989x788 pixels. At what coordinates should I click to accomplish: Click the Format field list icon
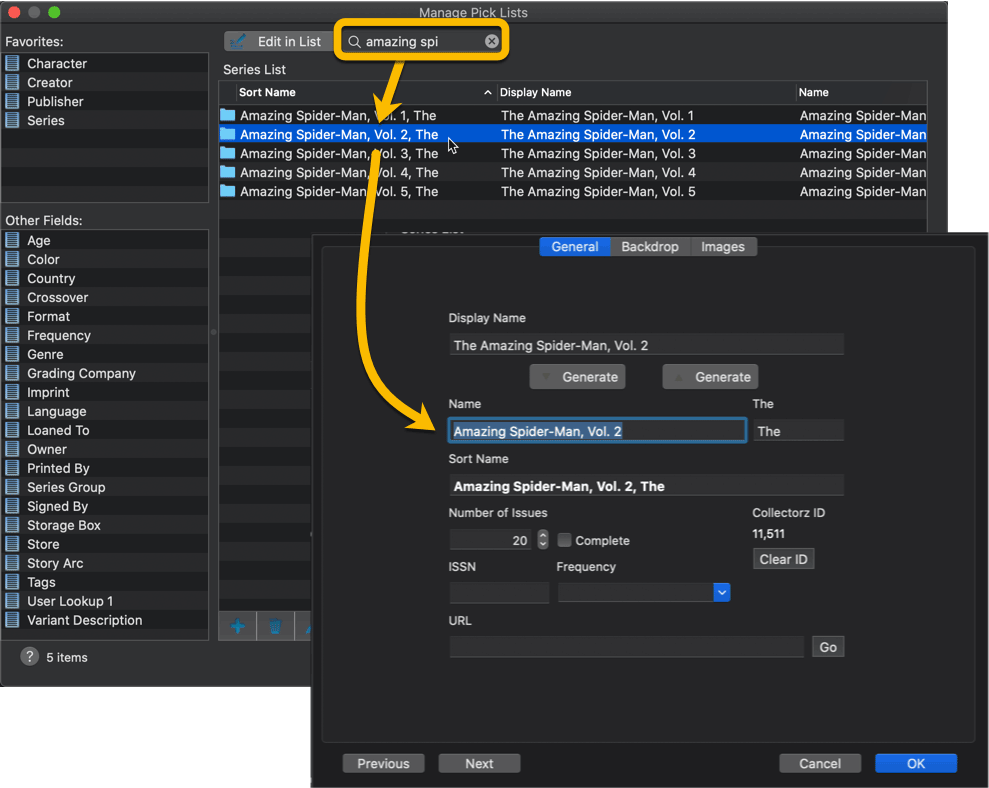coord(12,316)
